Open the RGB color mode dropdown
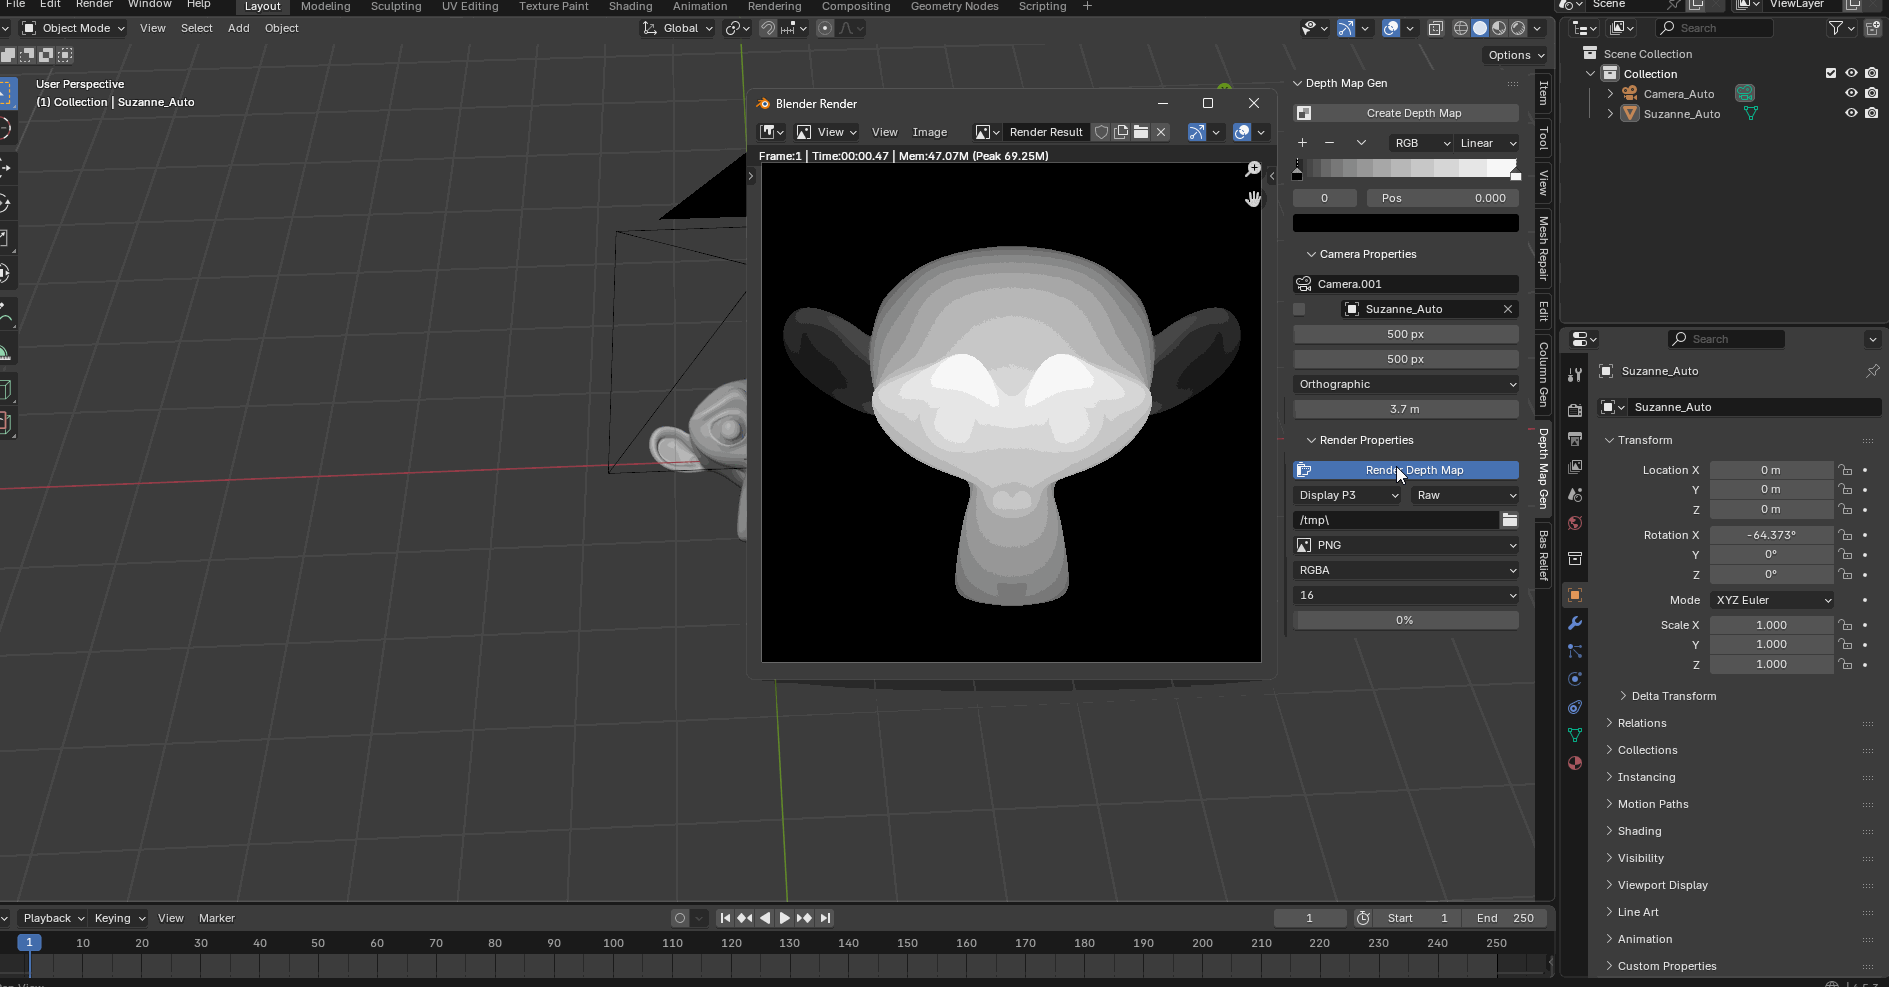Image resolution: width=1889 pixels, height=987 pixels. pyautogui.click(x=1420, y=143)
